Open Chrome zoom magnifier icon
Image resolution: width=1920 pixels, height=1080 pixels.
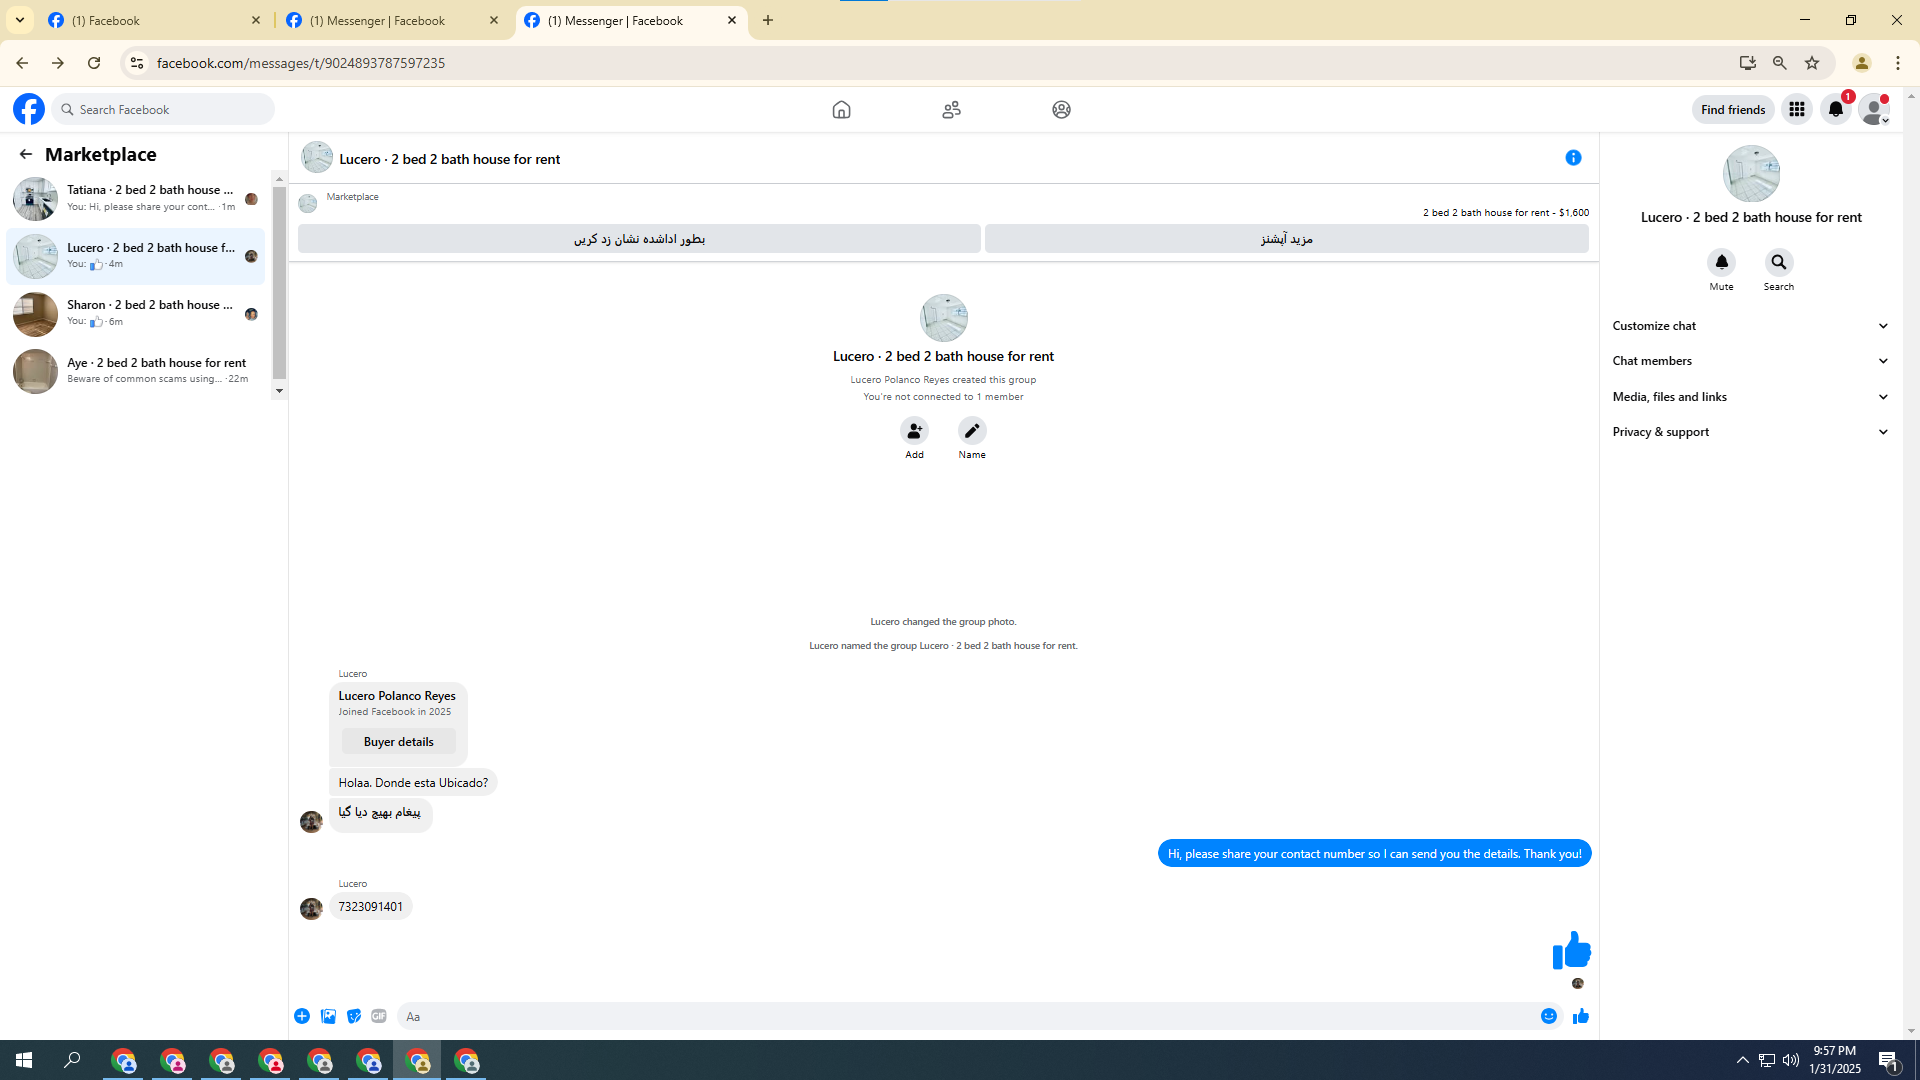[x=1780, y=63]
